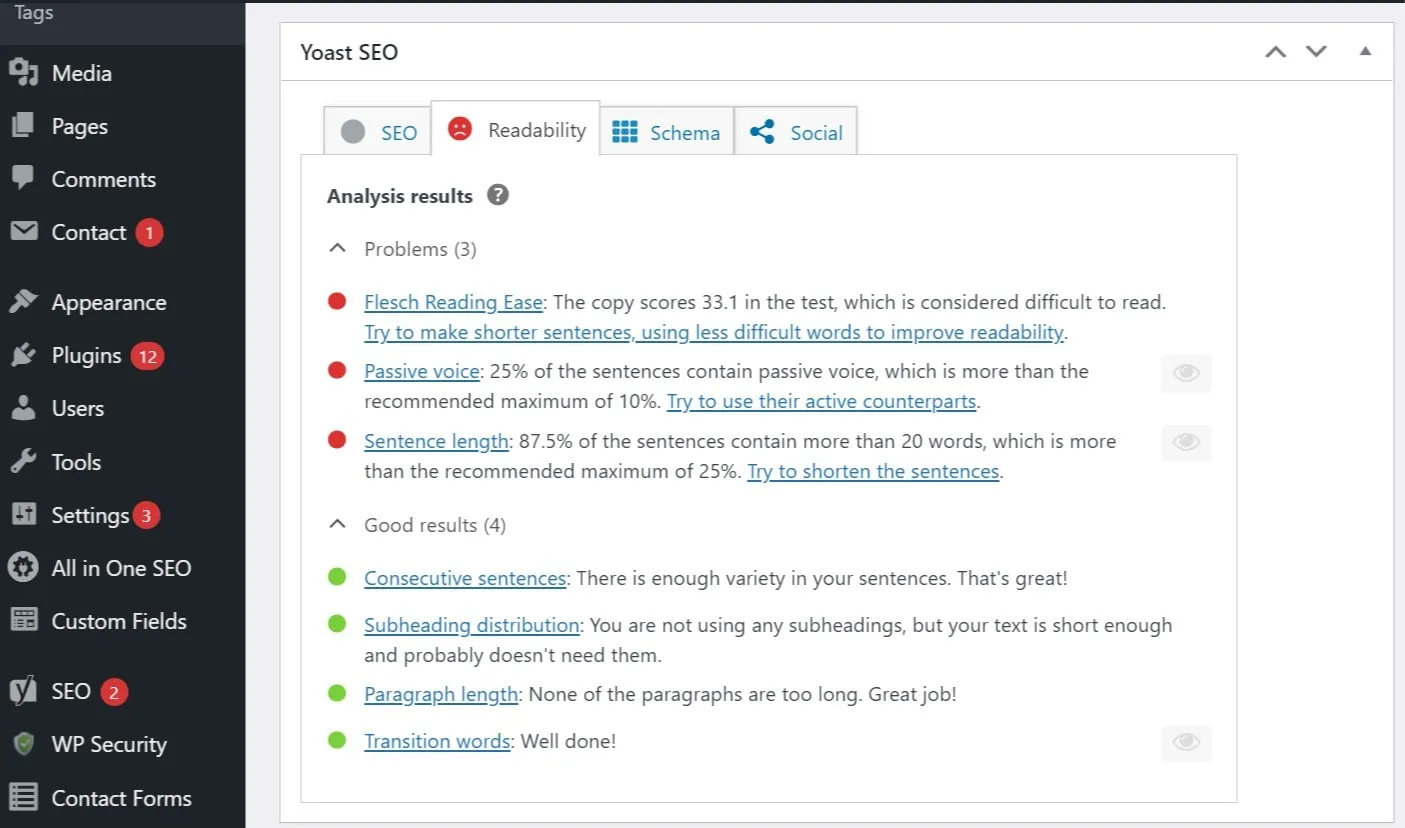Collapse the Good results (4) section

pyautogui.click(x=338, y=525)
